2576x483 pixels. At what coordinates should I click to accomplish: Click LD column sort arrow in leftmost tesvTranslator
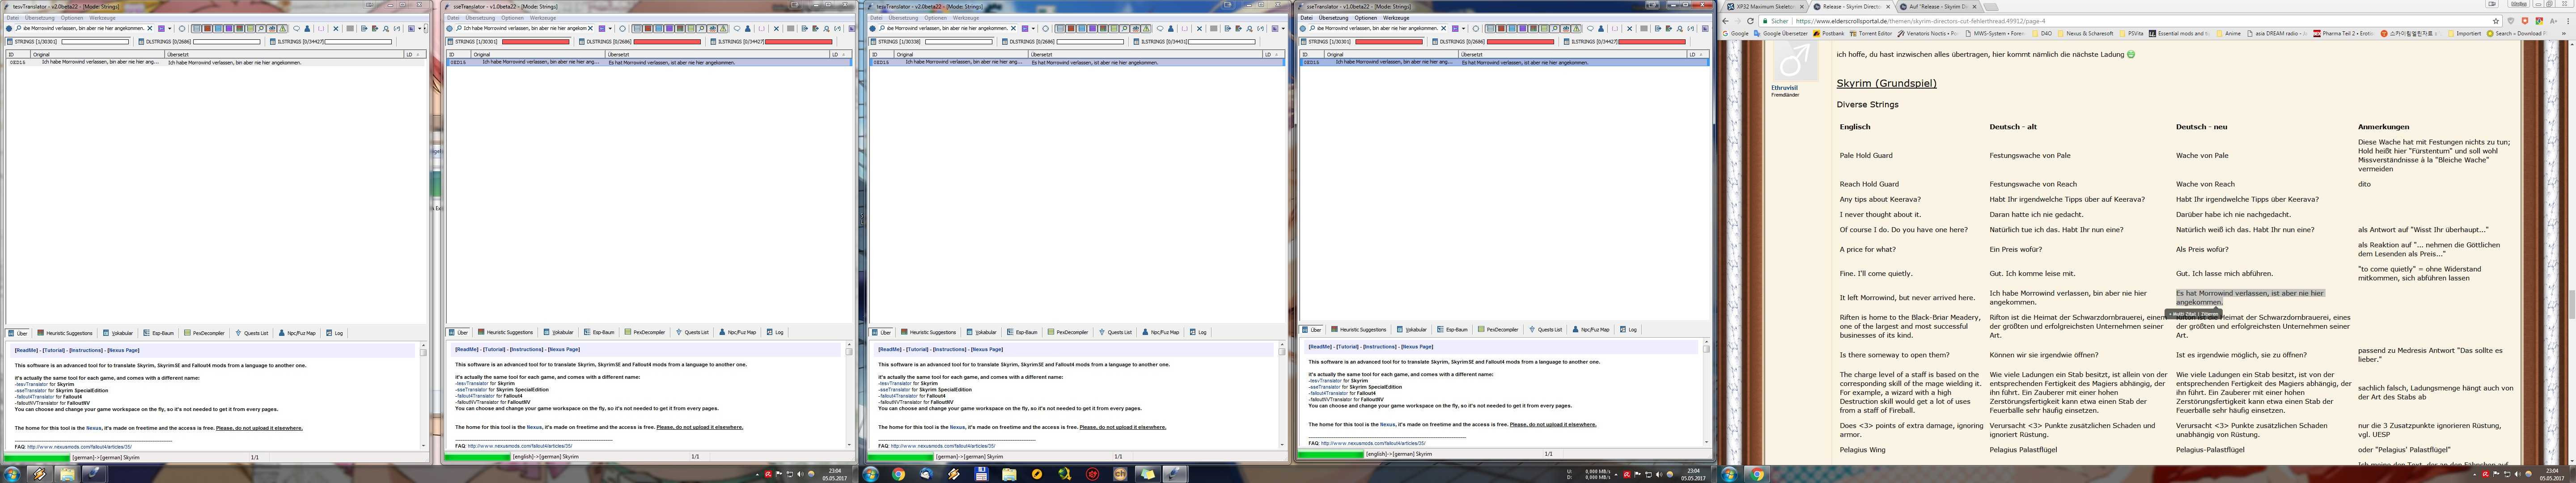tap(419, 54)
